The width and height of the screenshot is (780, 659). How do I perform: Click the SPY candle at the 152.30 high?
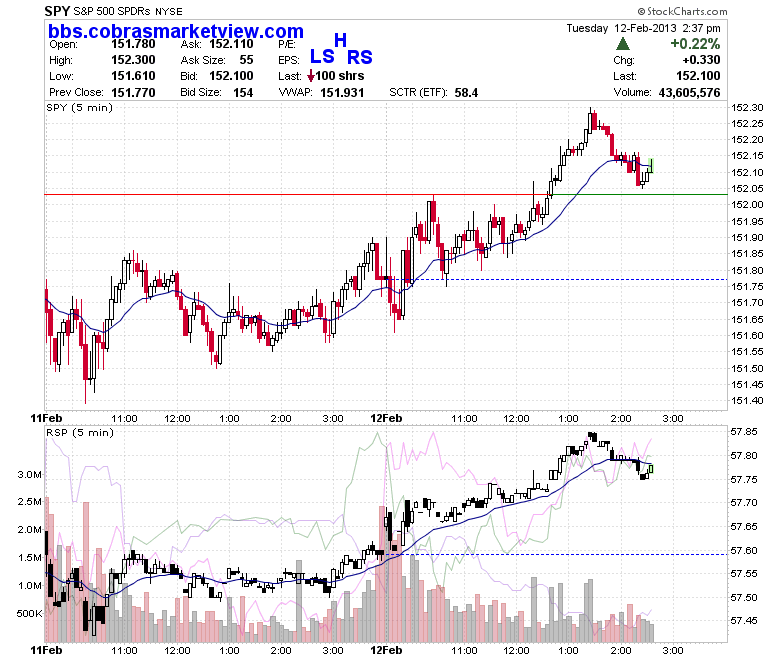pyautogui.click(x=590, y=121)
